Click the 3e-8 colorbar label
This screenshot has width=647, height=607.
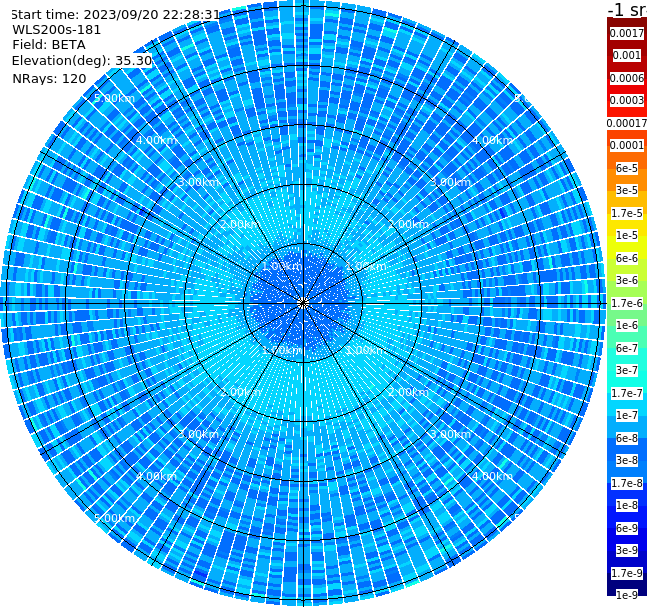(627, 460)
